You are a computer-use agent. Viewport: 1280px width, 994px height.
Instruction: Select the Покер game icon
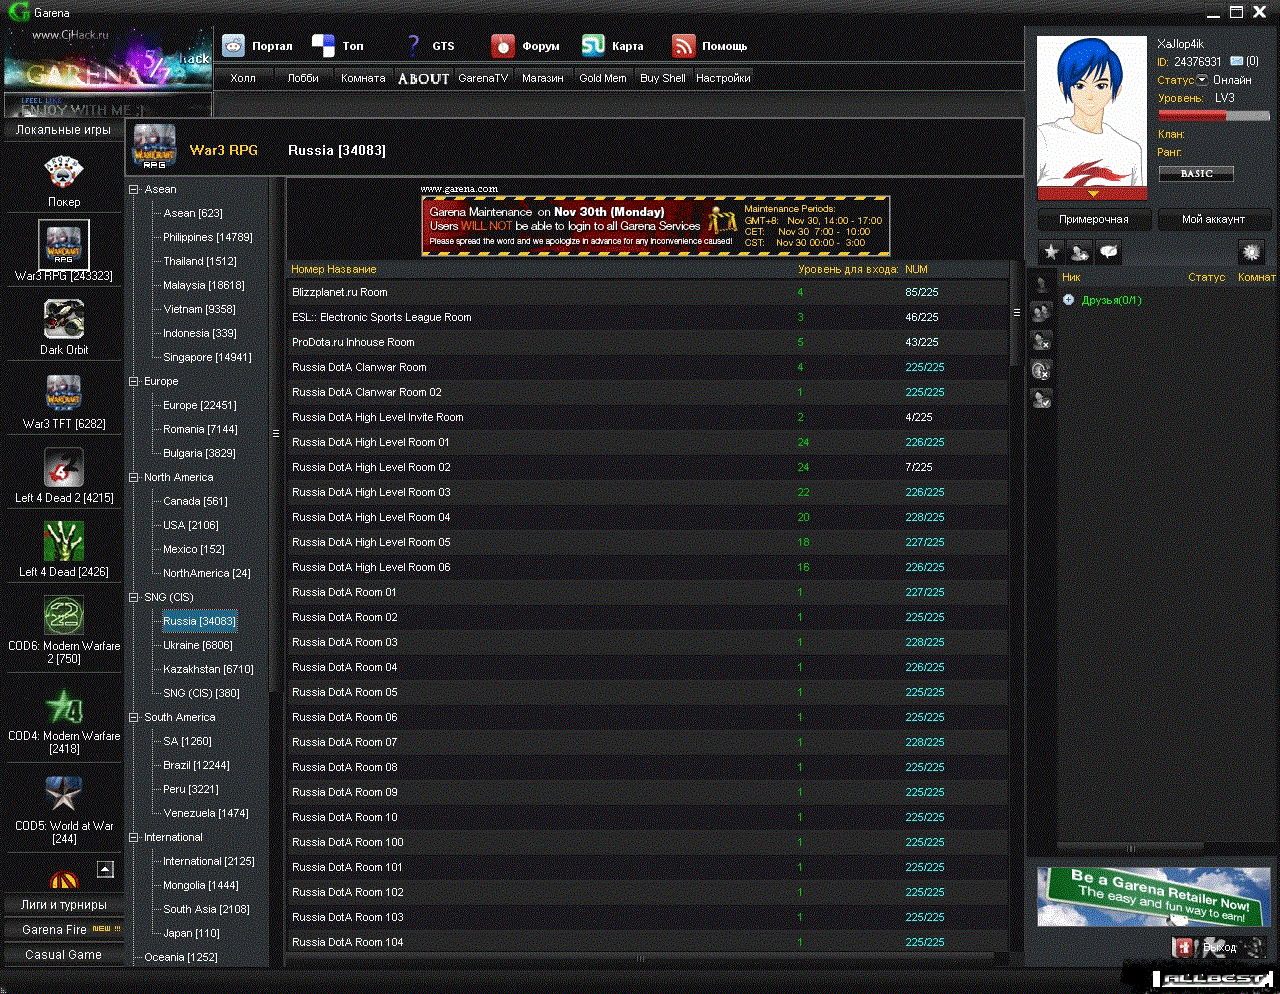(x=64, y=172)
